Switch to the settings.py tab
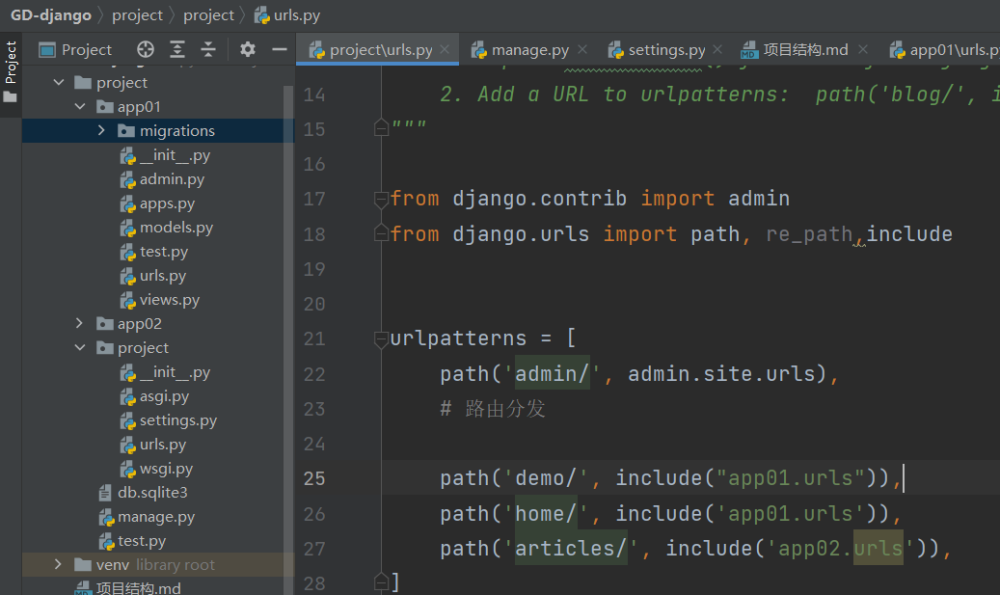Screen dimensions: 1000x595 tap(666, 50)
